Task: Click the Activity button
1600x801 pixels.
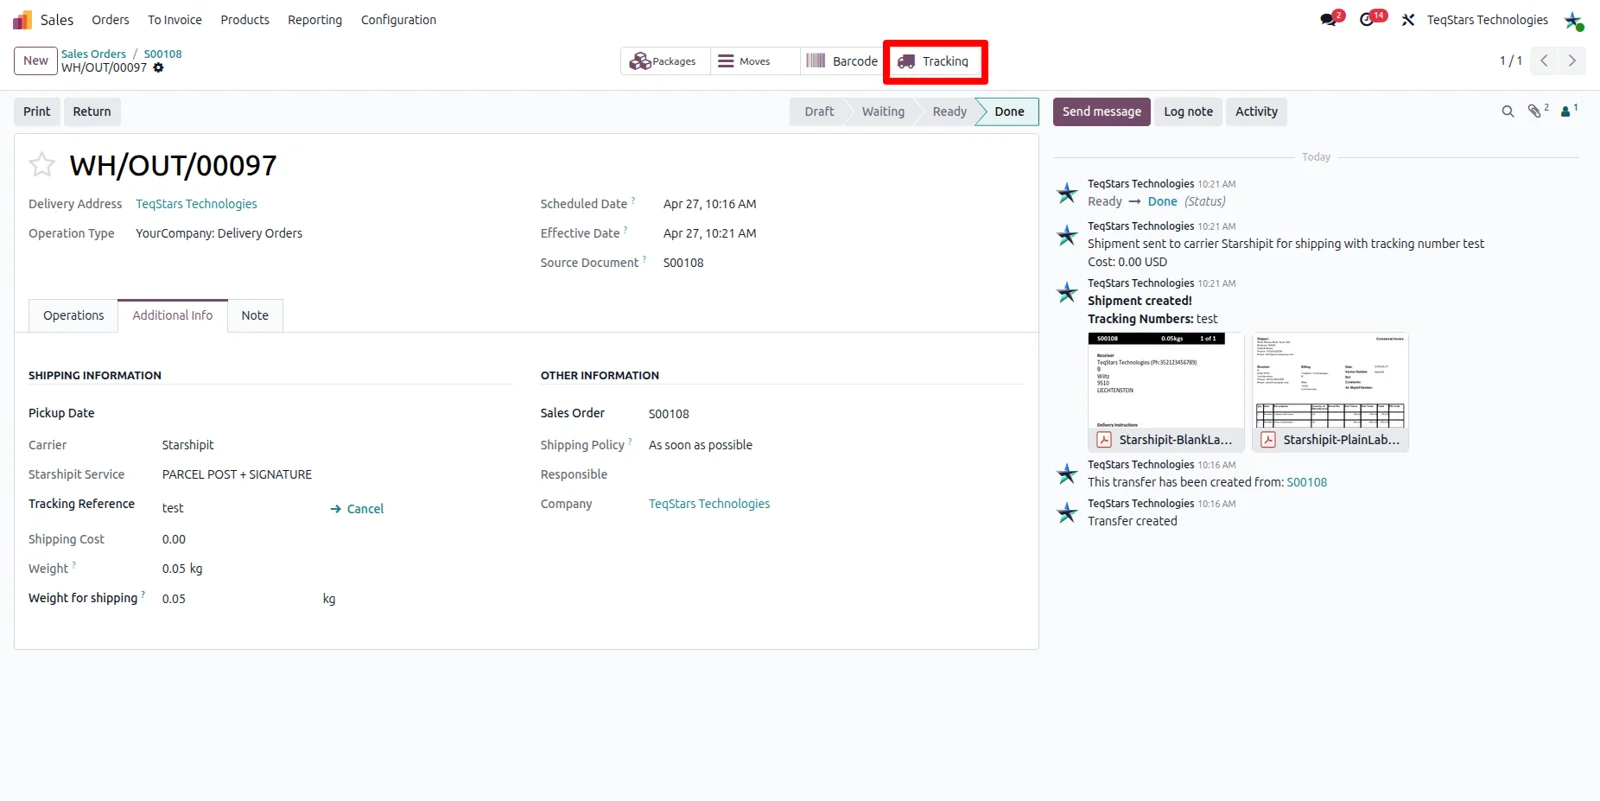Action: 1257,112
